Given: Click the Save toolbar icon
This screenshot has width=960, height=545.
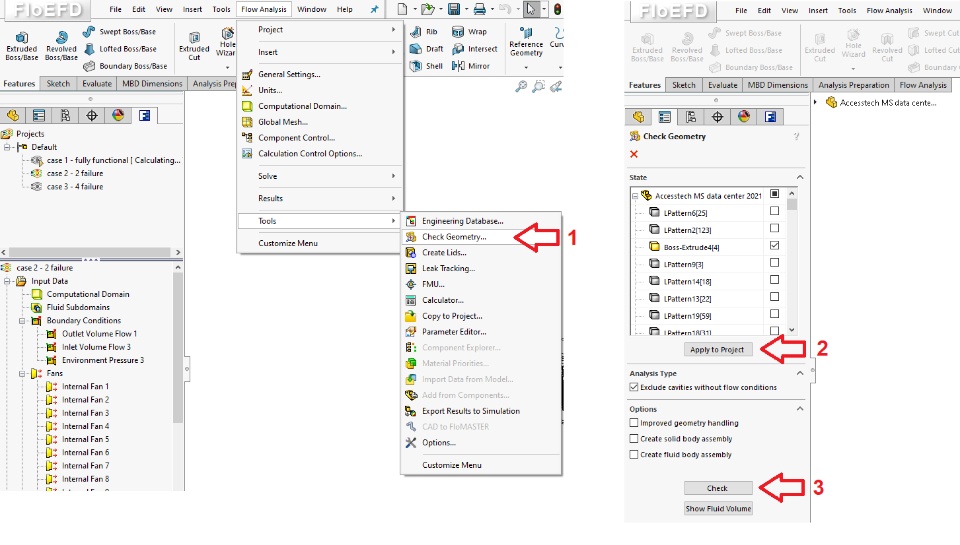Looking at the screenshot, I should (x=454, y=9).
